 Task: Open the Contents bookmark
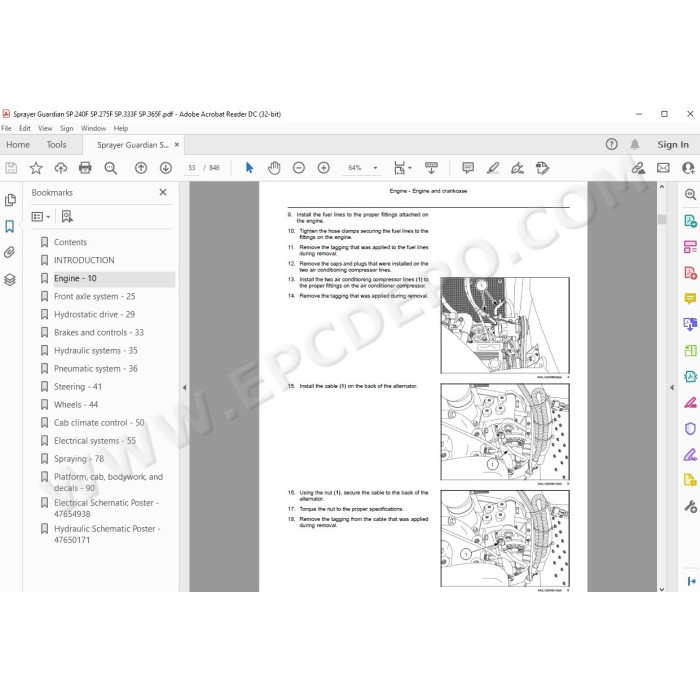70,242
